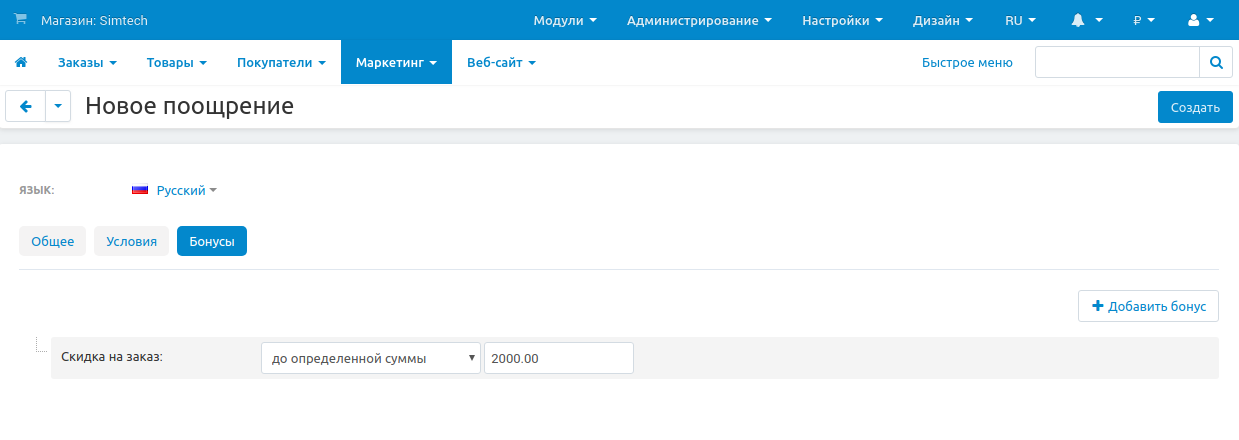Expand the dropdown next to back arrow
Screen dimensions: 1239x440
click(x=58, y=106)
